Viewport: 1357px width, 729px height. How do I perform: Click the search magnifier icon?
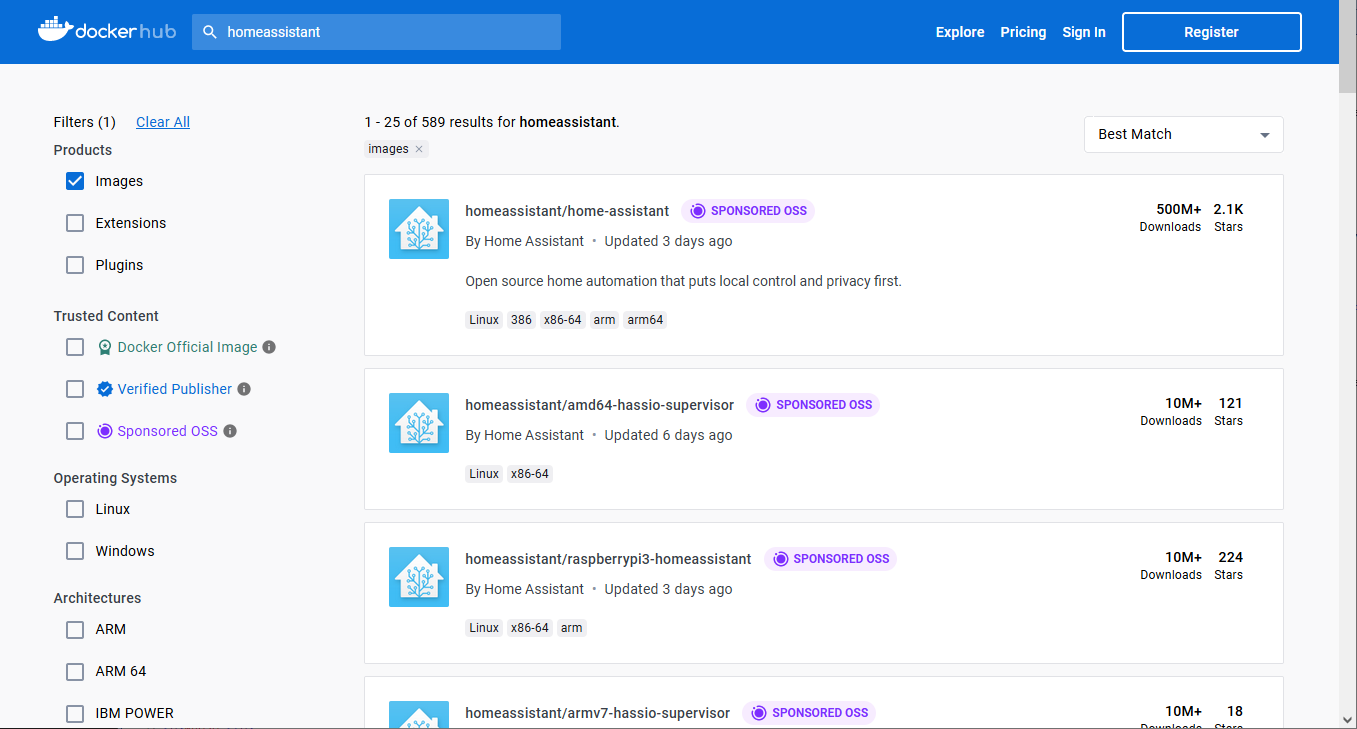click(210, 32)
